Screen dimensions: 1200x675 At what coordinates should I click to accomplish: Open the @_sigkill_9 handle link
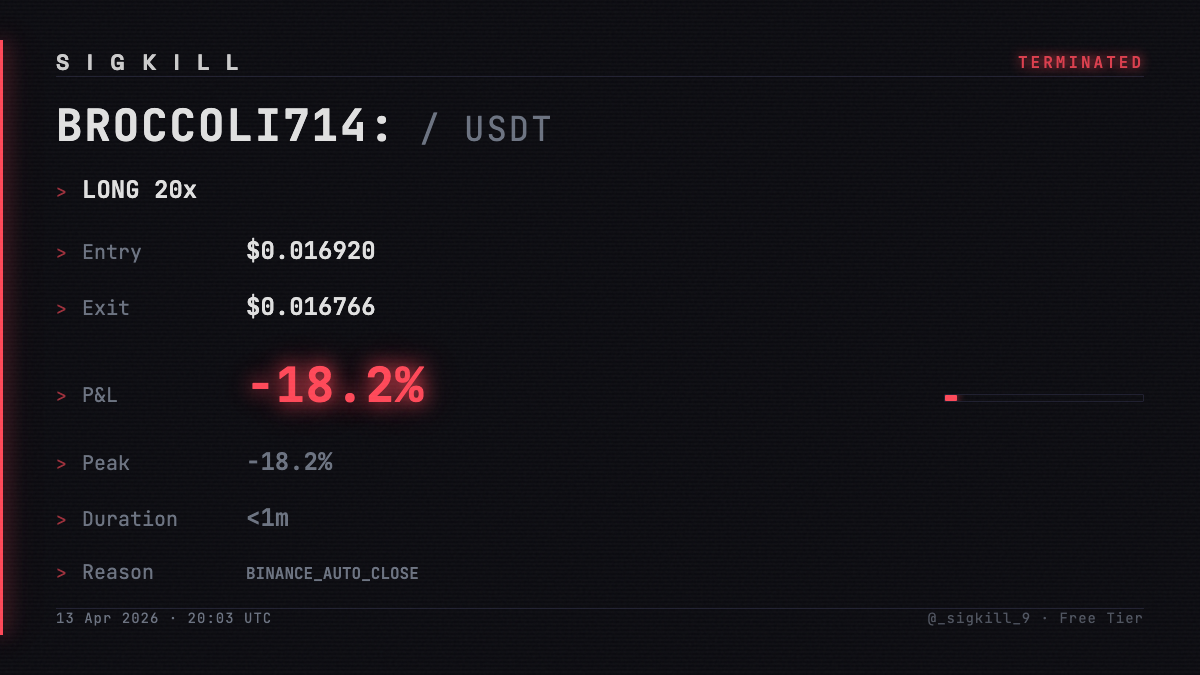pos(978,619)
